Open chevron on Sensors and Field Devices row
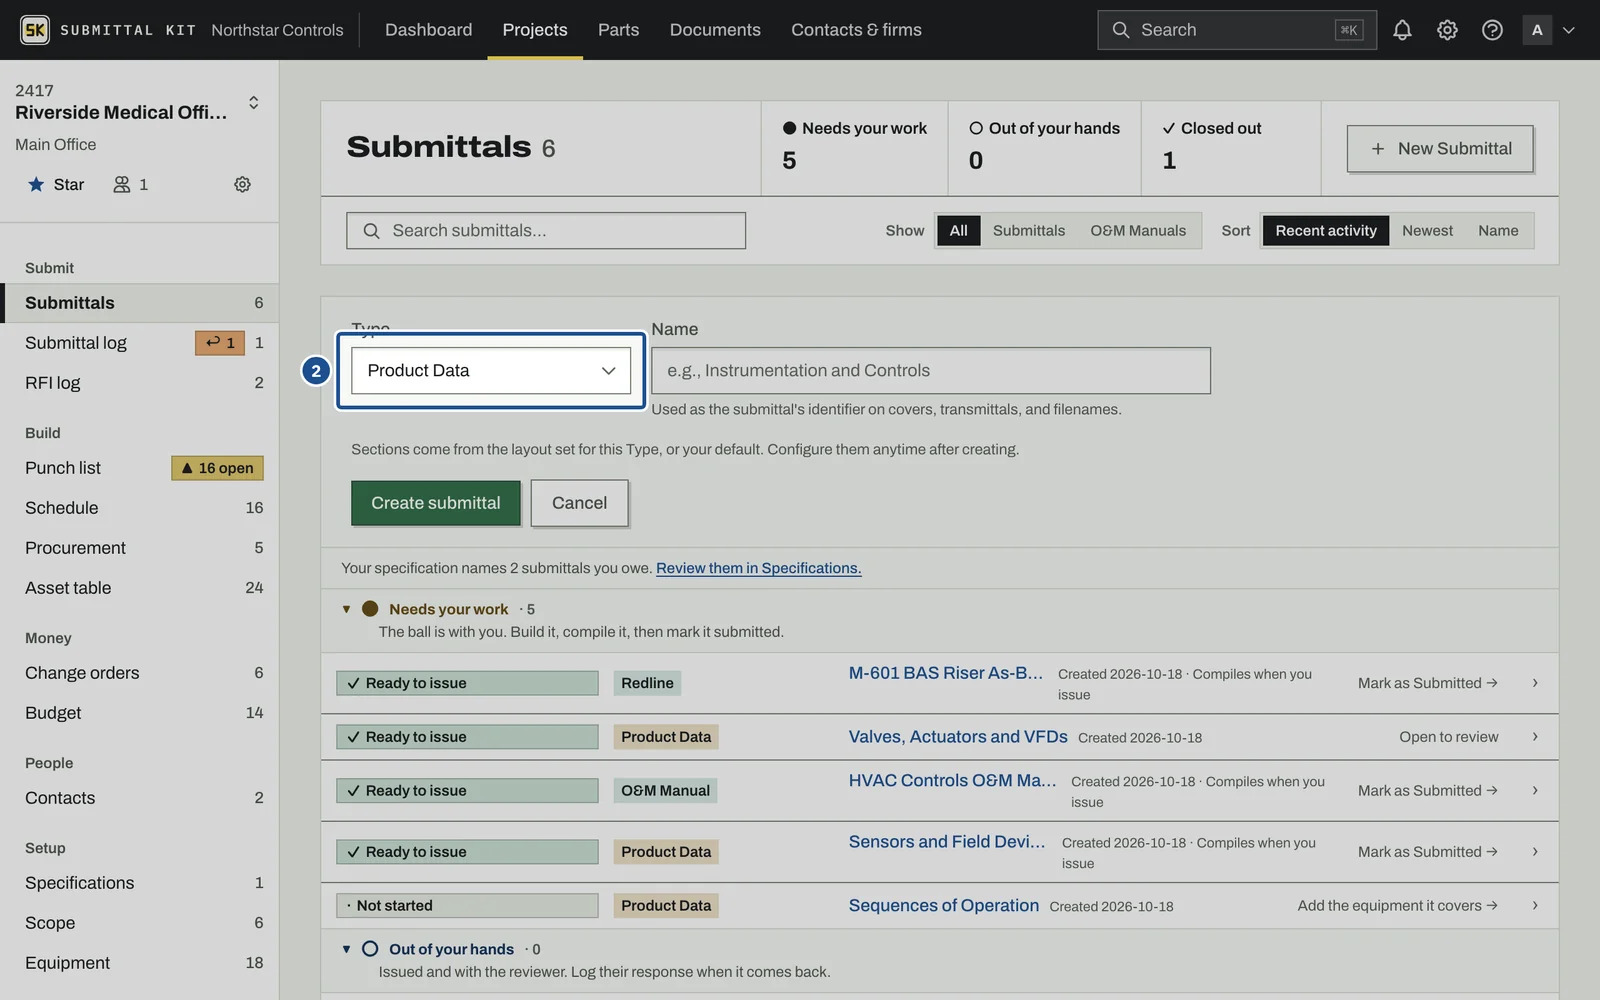This screenshot has width=1600, height=1000. pos(1535,852)
